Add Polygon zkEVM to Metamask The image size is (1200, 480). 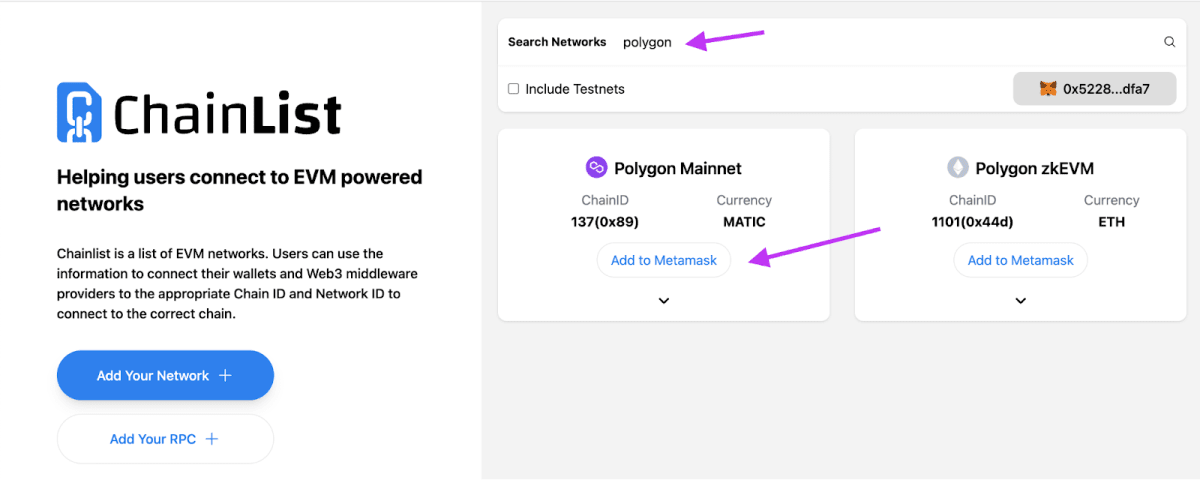pyautogui.click(x=1020, y=260)
